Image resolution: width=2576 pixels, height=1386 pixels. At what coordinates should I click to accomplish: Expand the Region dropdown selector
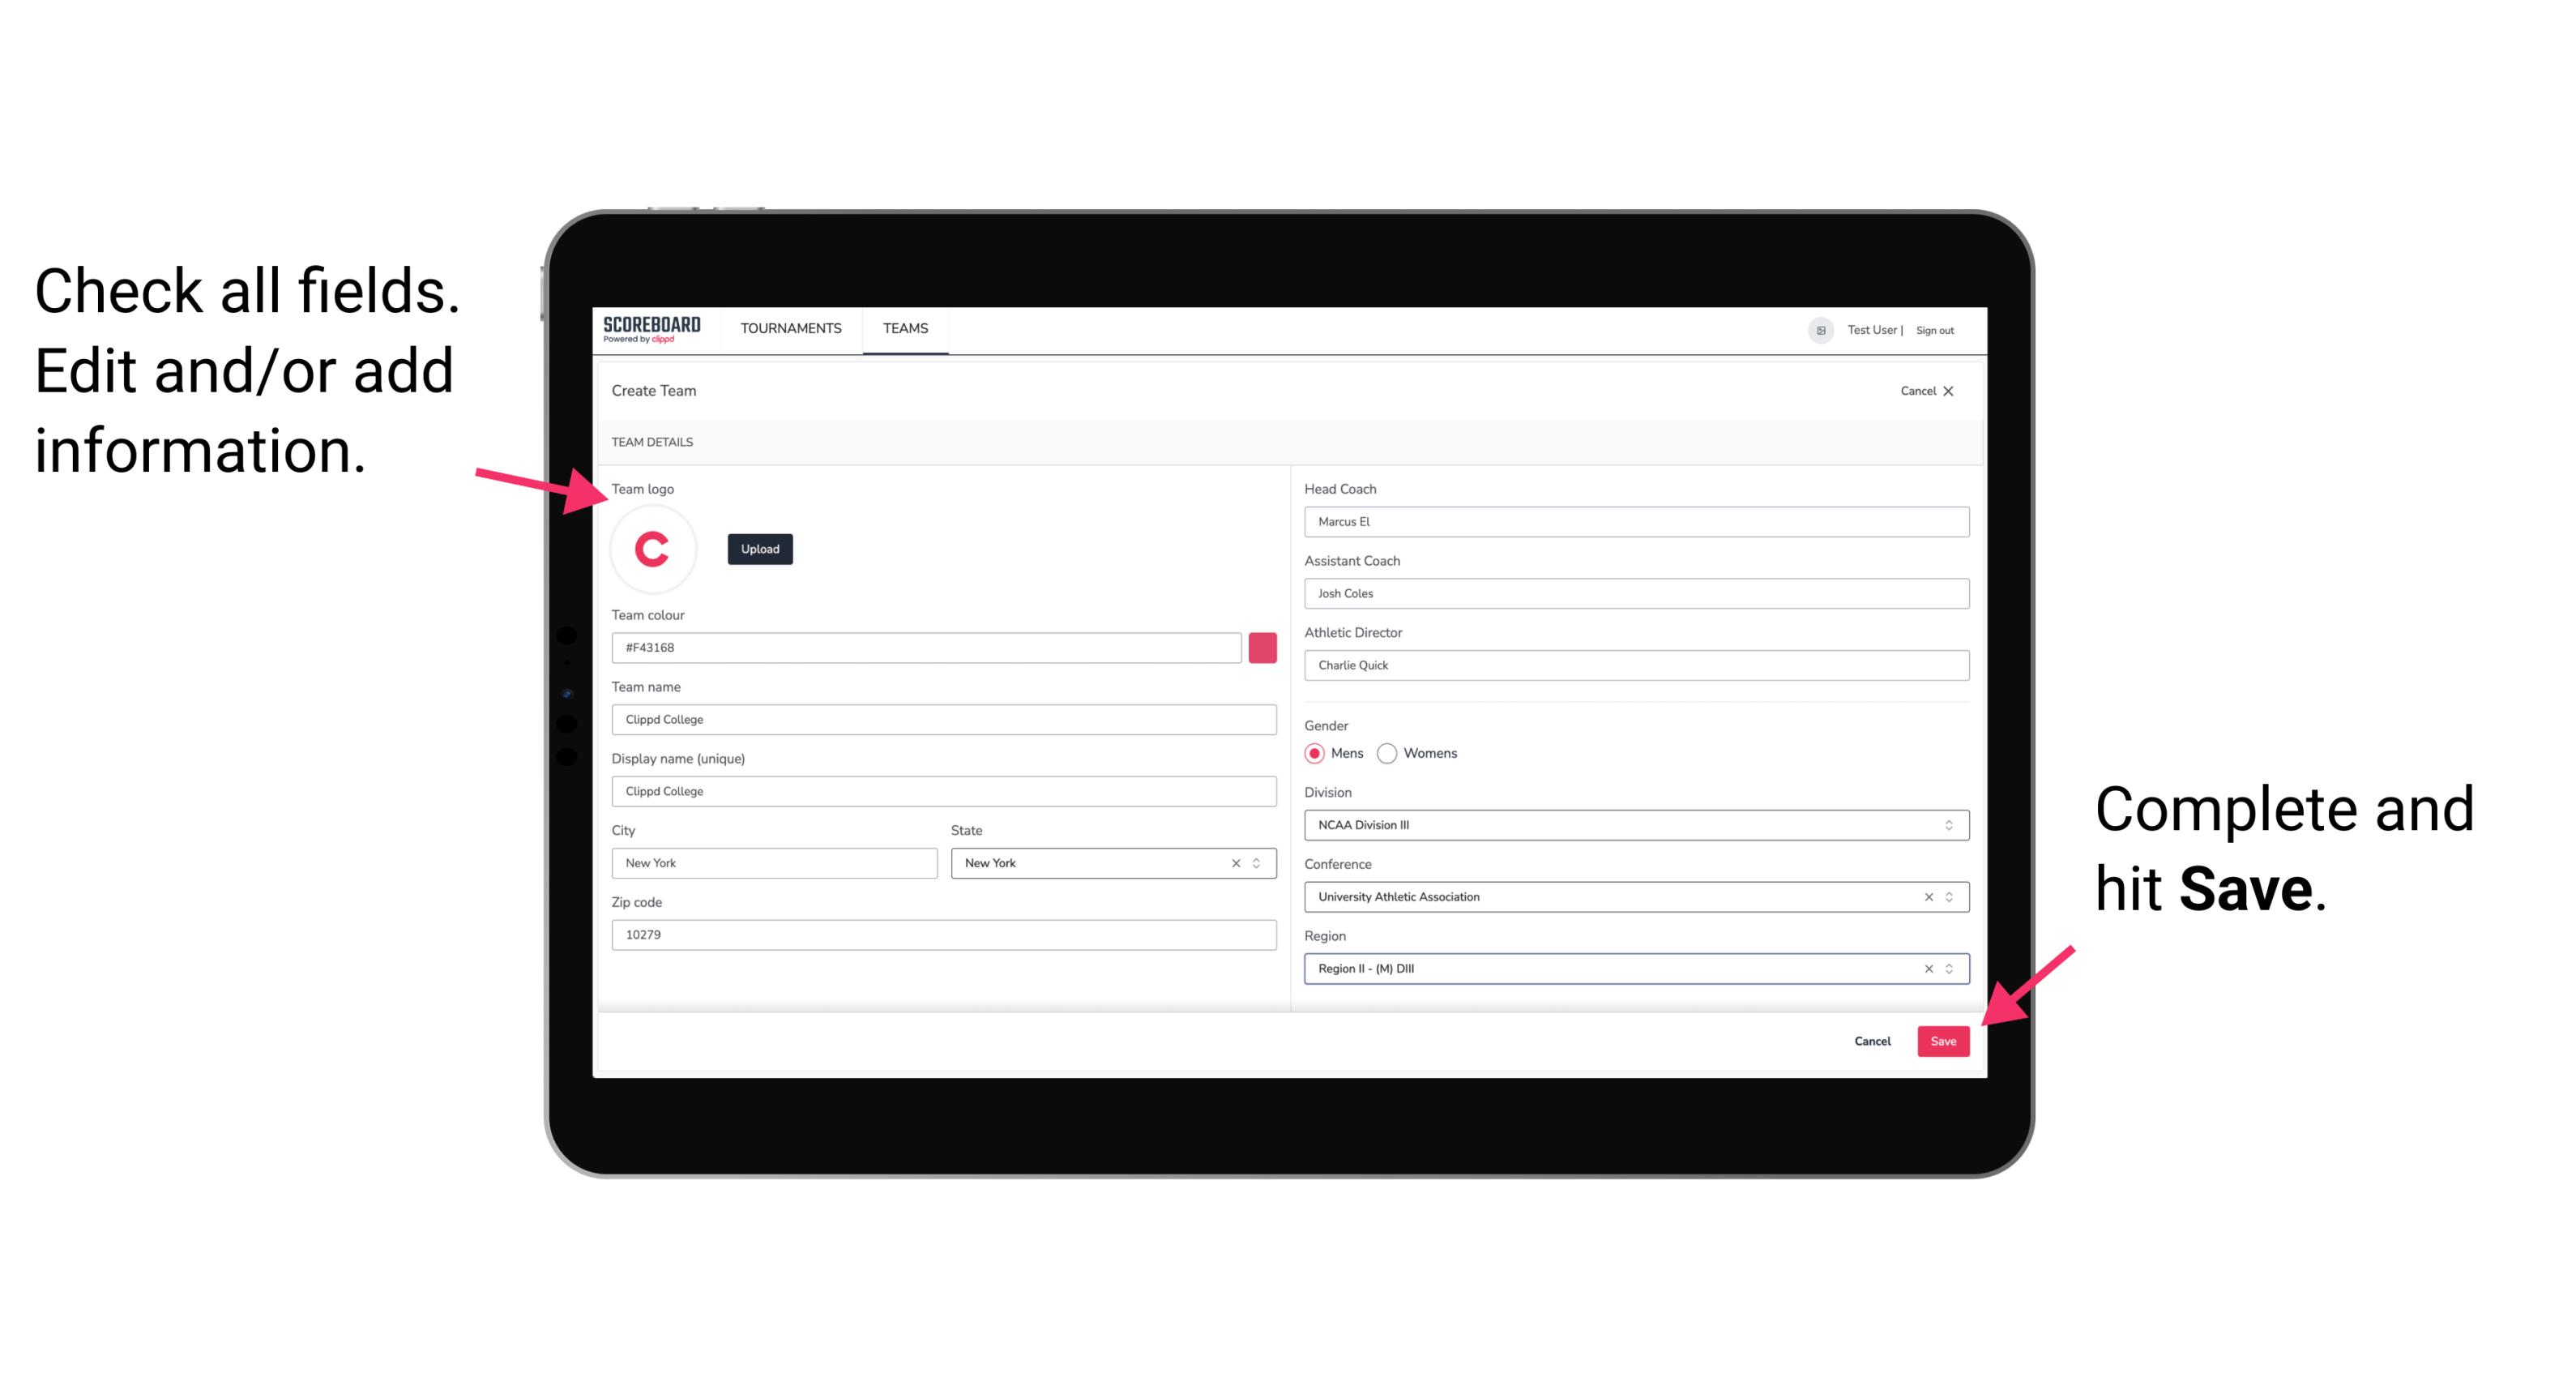[1948, 968]
